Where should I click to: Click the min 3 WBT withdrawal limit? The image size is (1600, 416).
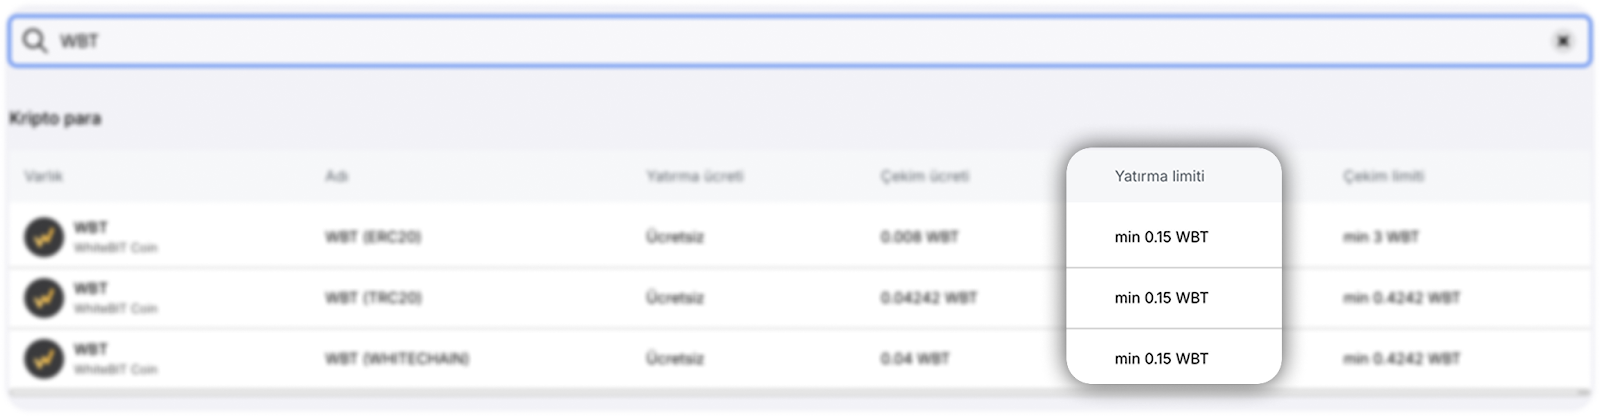(1381, 237)
